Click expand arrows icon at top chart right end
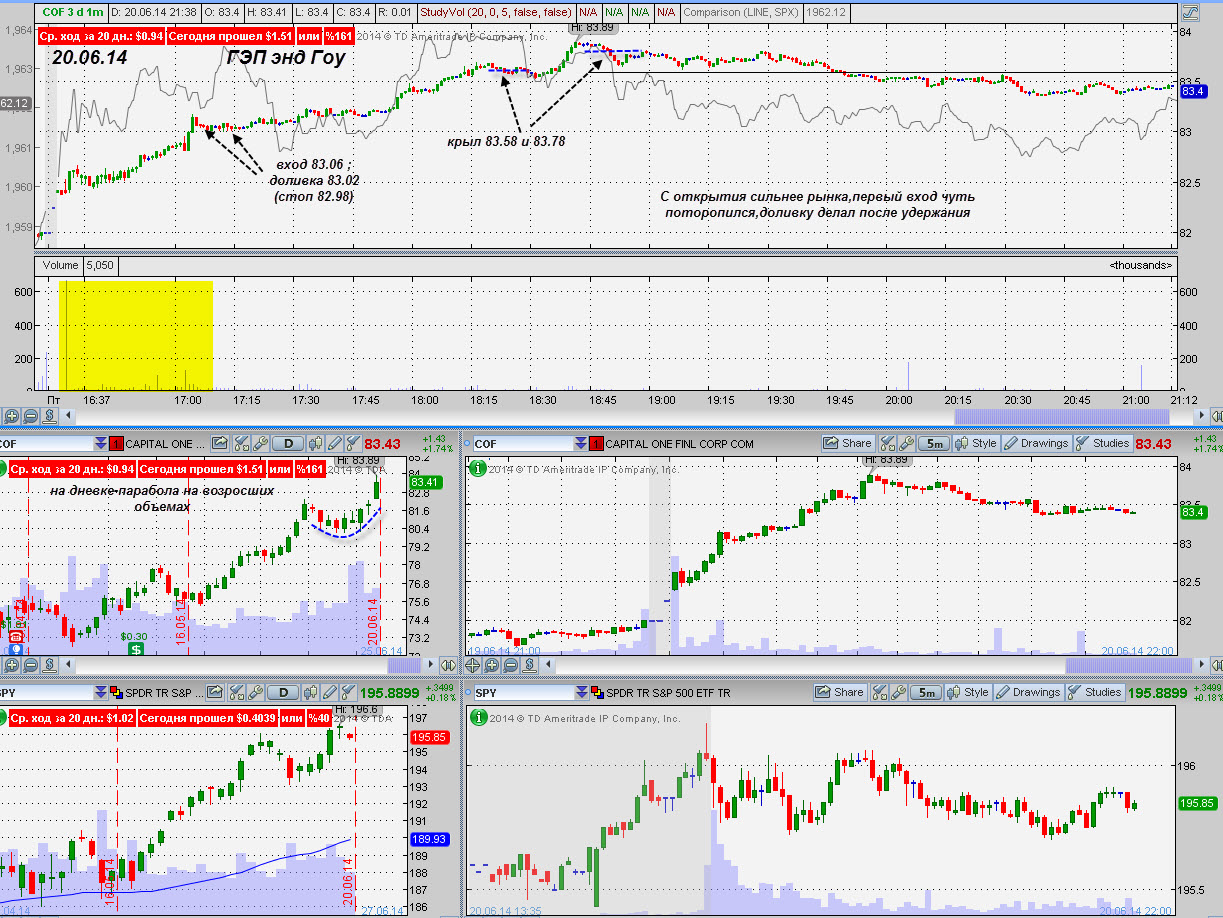Viewport: 1223px width, 918px height. (1216, 415)
